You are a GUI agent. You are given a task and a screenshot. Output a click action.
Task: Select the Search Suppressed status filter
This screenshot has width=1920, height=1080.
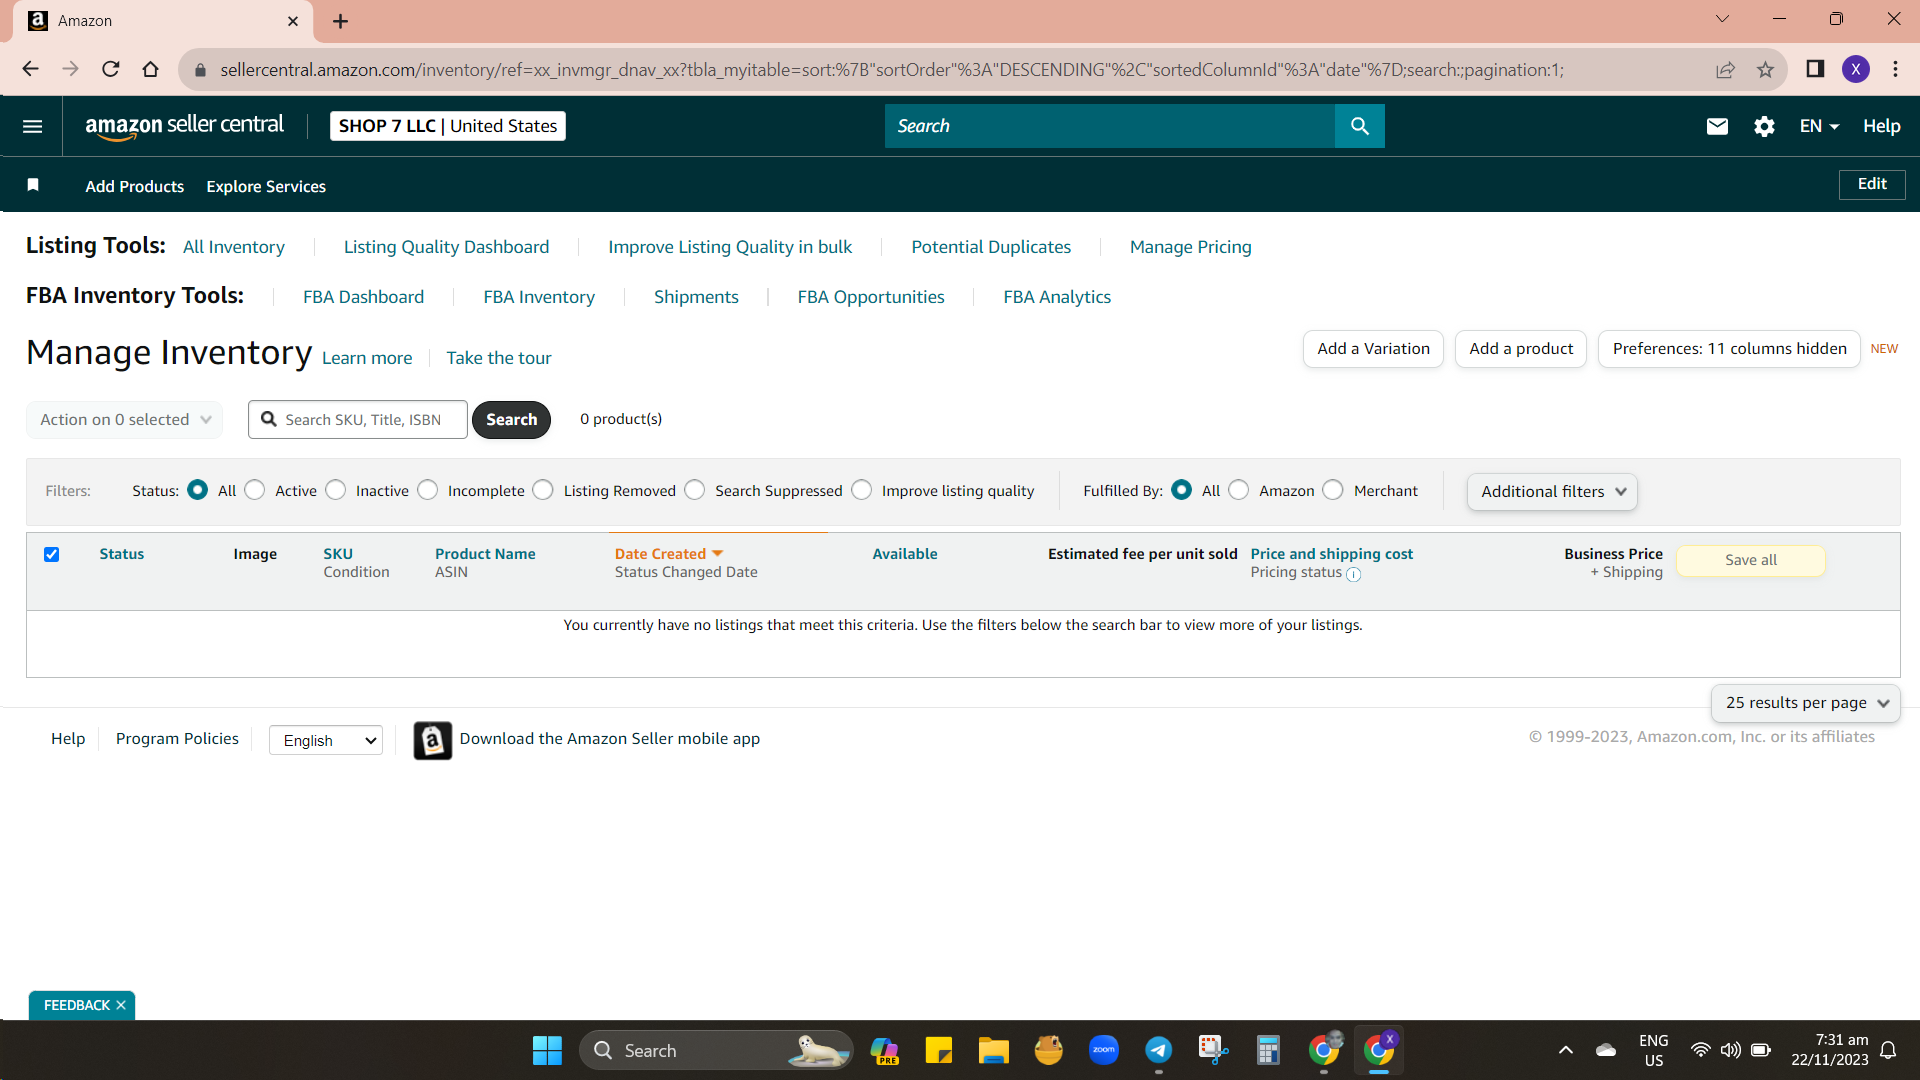click(695, 490)
